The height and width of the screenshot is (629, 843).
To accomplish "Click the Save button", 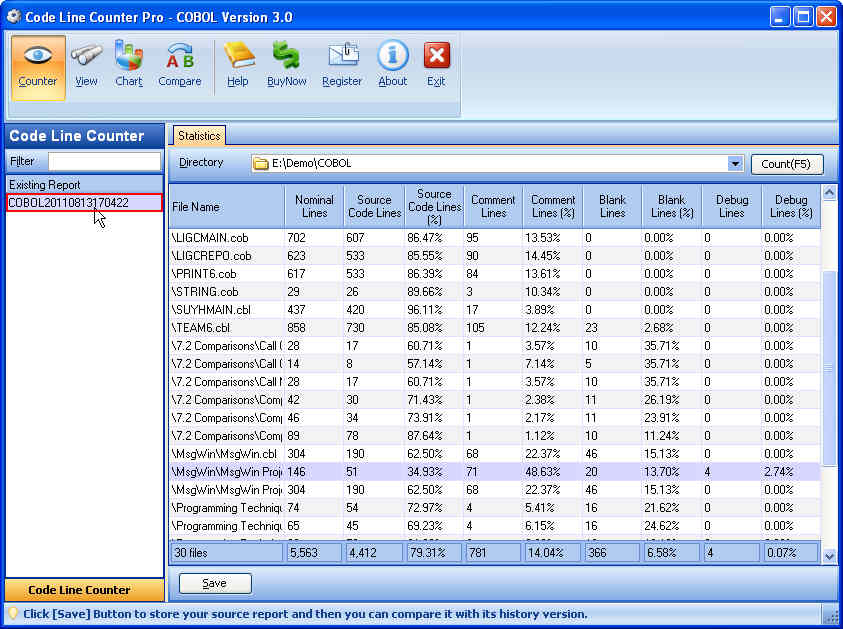I will click(215, 583).
